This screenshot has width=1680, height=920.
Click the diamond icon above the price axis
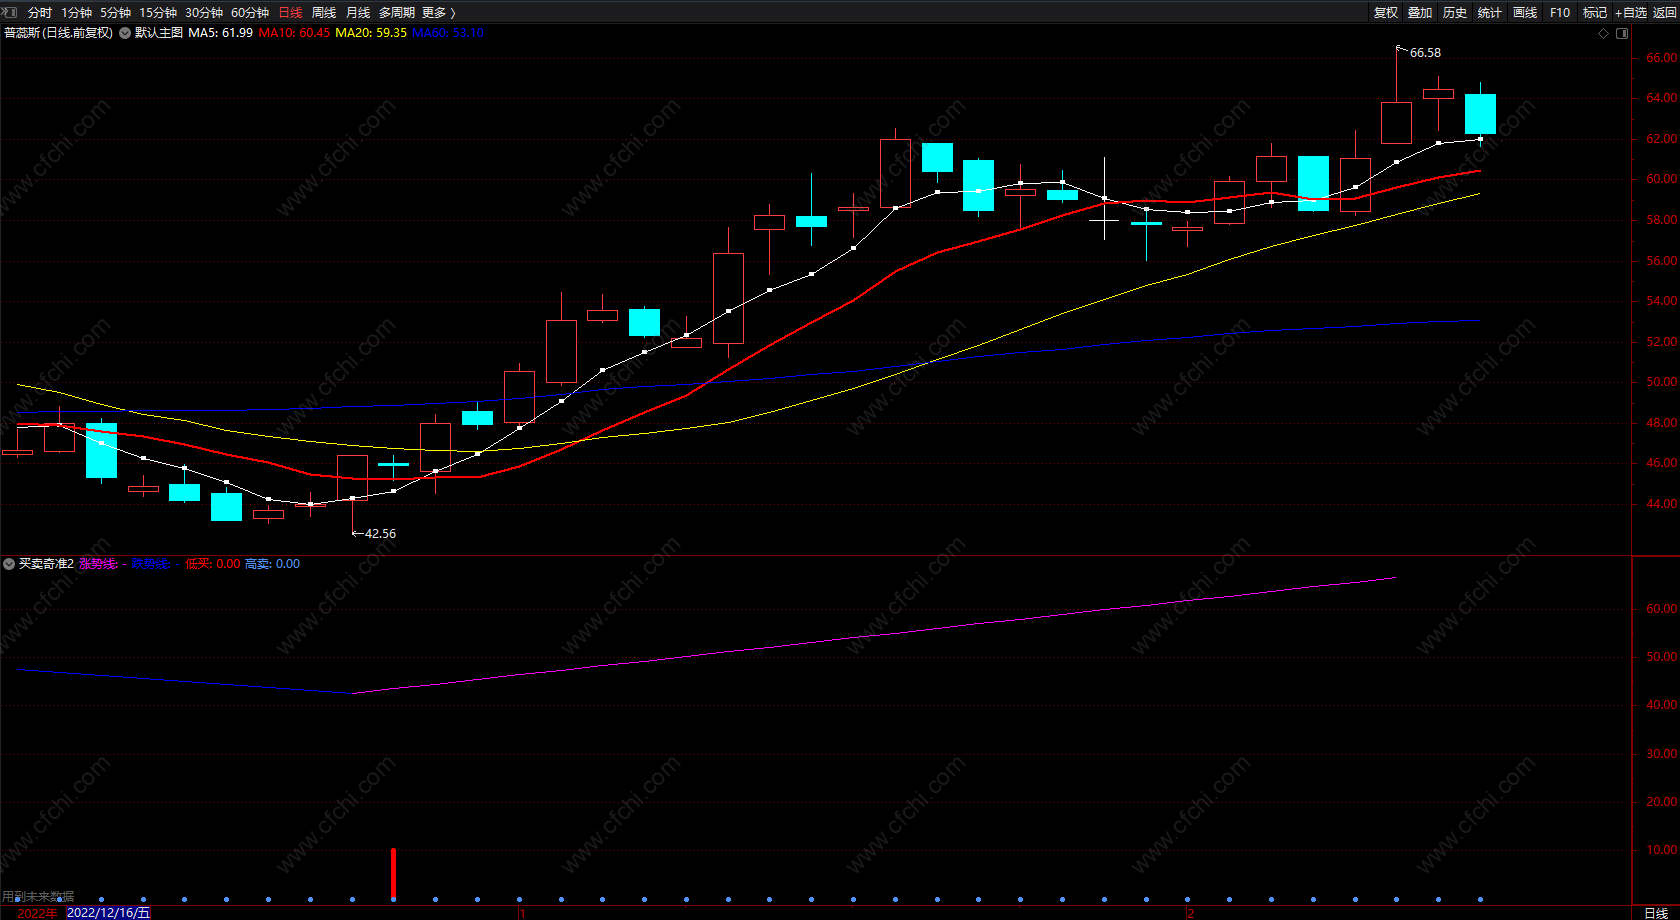point(1604,33)
